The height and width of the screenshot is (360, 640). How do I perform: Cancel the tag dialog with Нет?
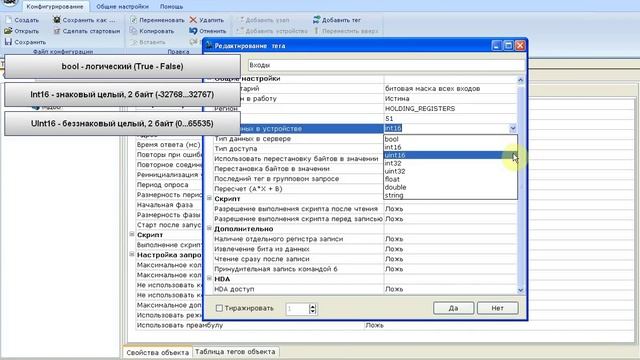[x=498, y=308]
